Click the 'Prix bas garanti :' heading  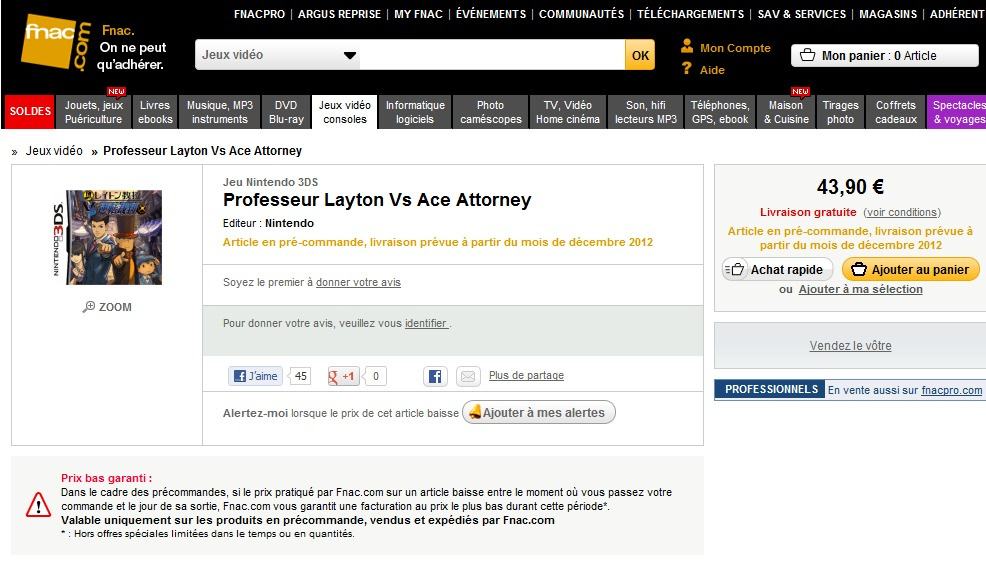(106, 478)
